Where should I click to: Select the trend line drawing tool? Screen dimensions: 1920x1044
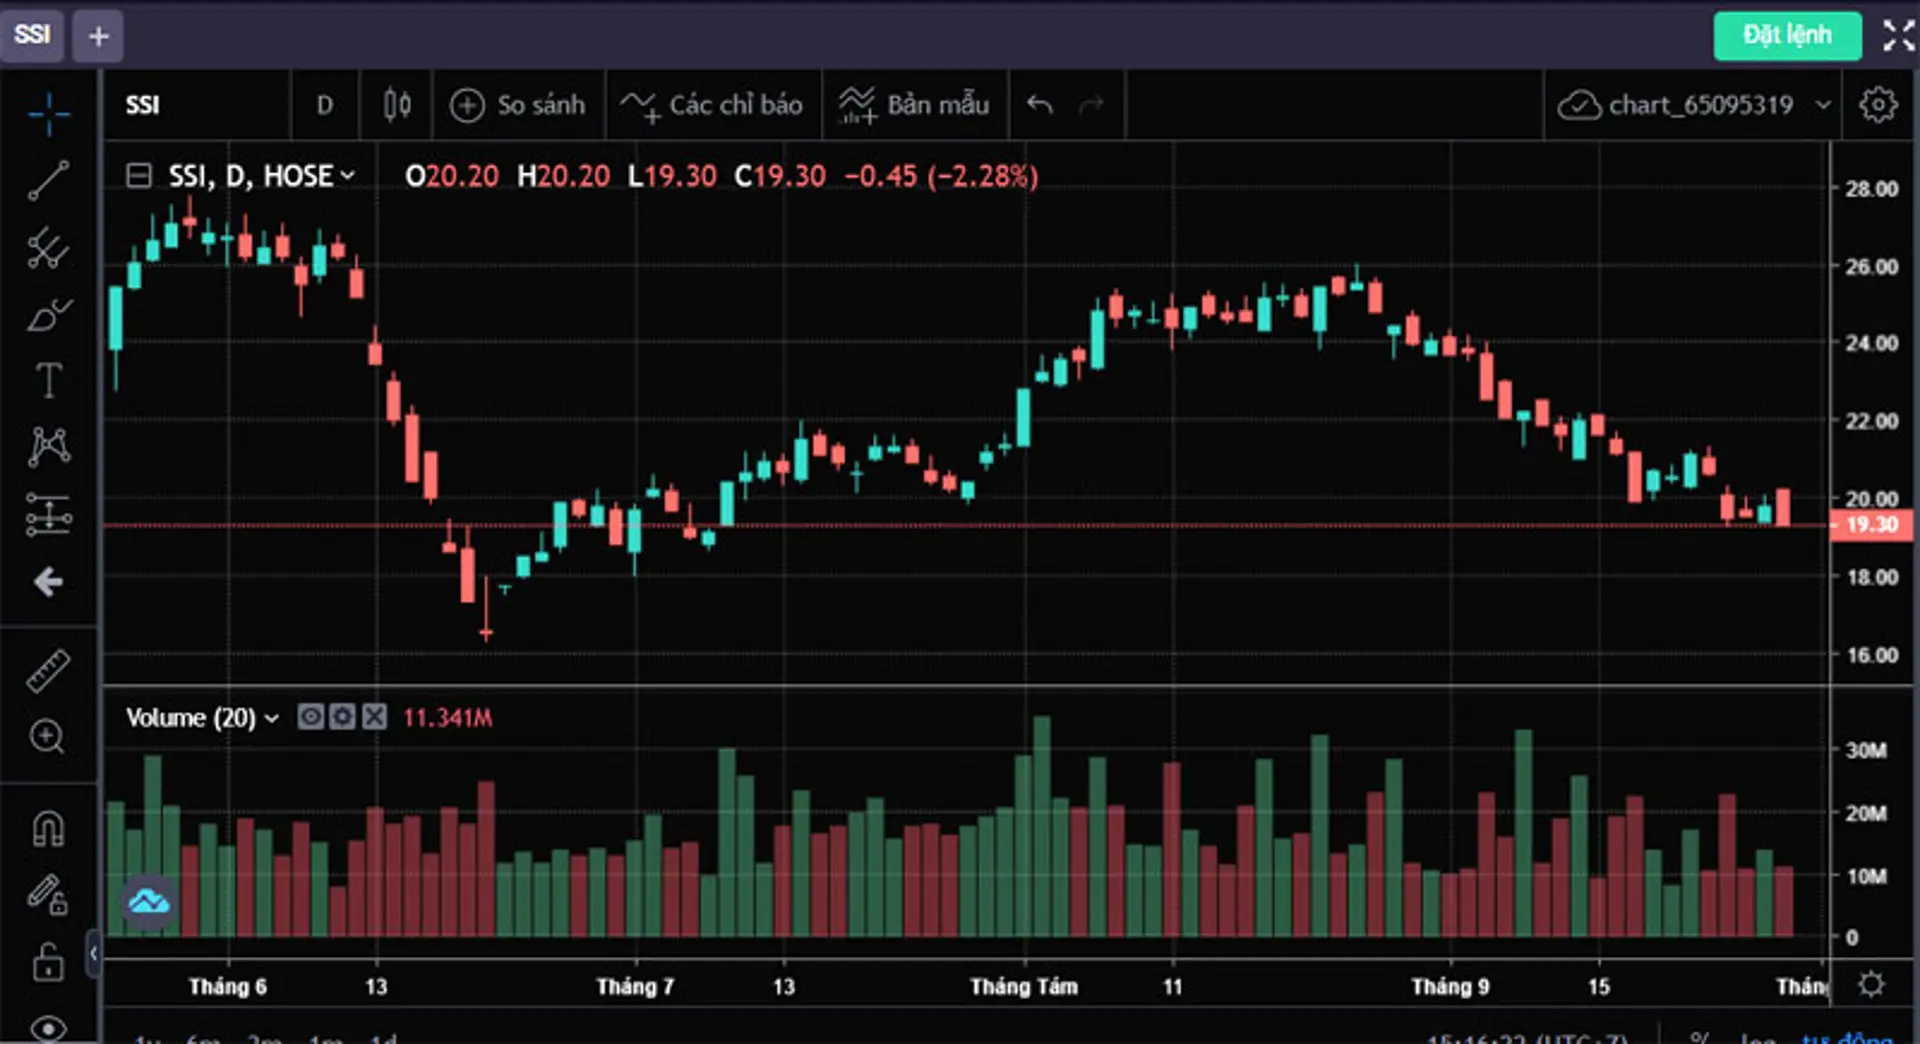(x=48, y=181)
